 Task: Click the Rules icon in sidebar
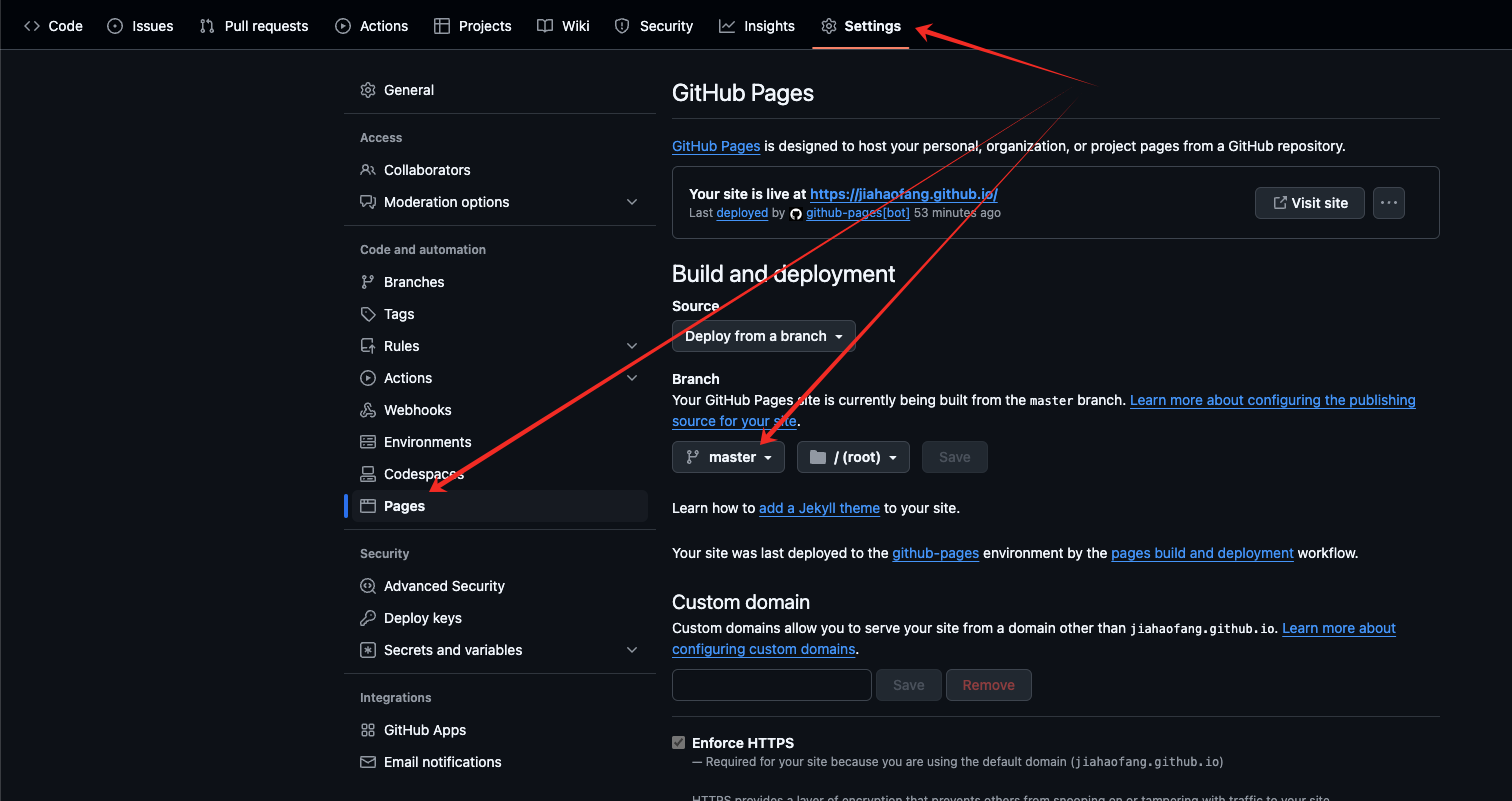pyautogui.click(x=368, y=346)
